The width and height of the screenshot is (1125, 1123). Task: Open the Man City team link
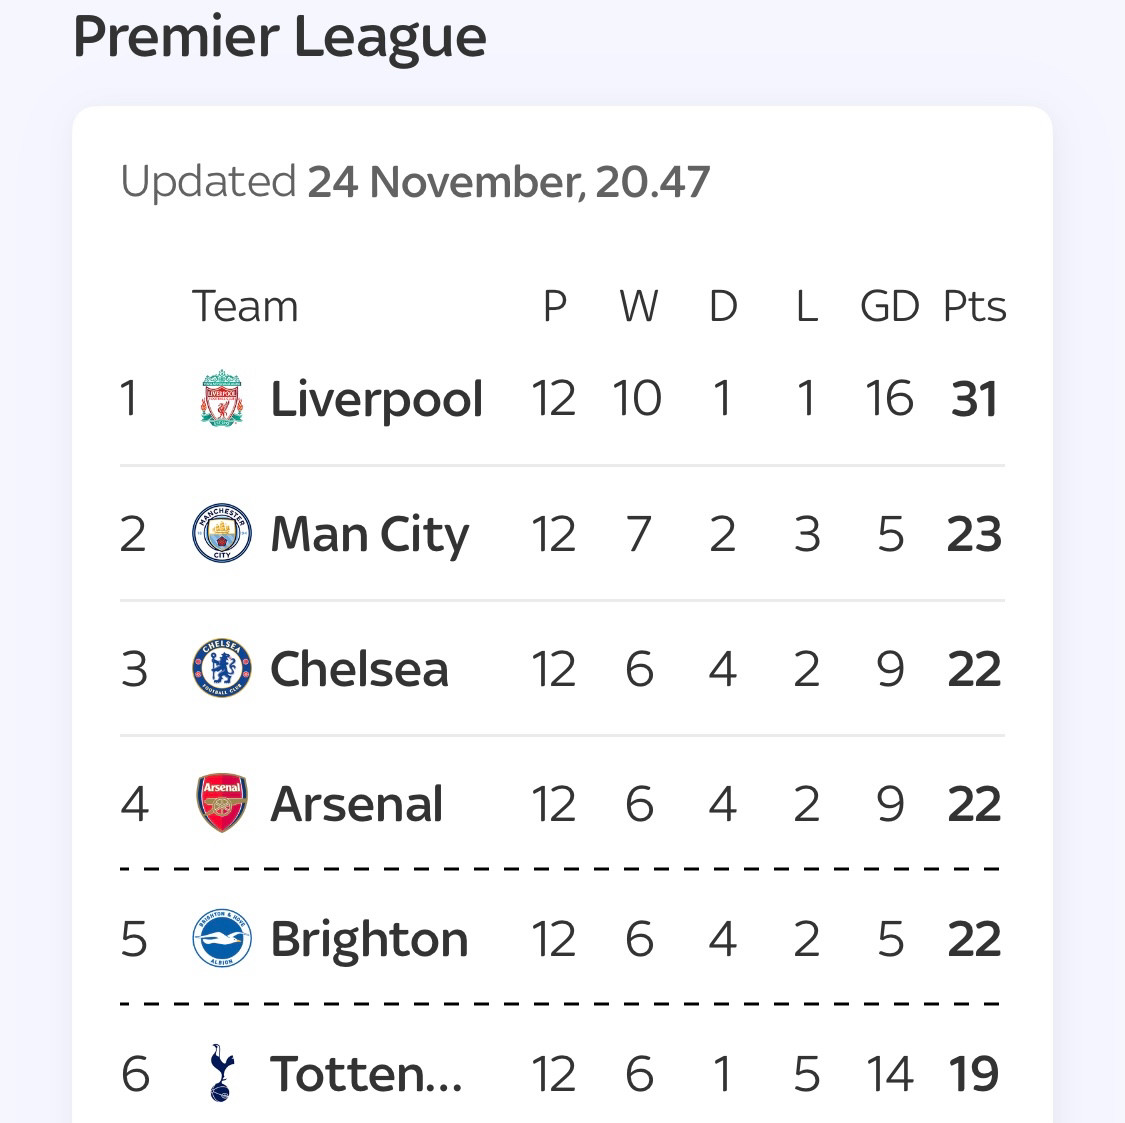[x=369, y=534]
